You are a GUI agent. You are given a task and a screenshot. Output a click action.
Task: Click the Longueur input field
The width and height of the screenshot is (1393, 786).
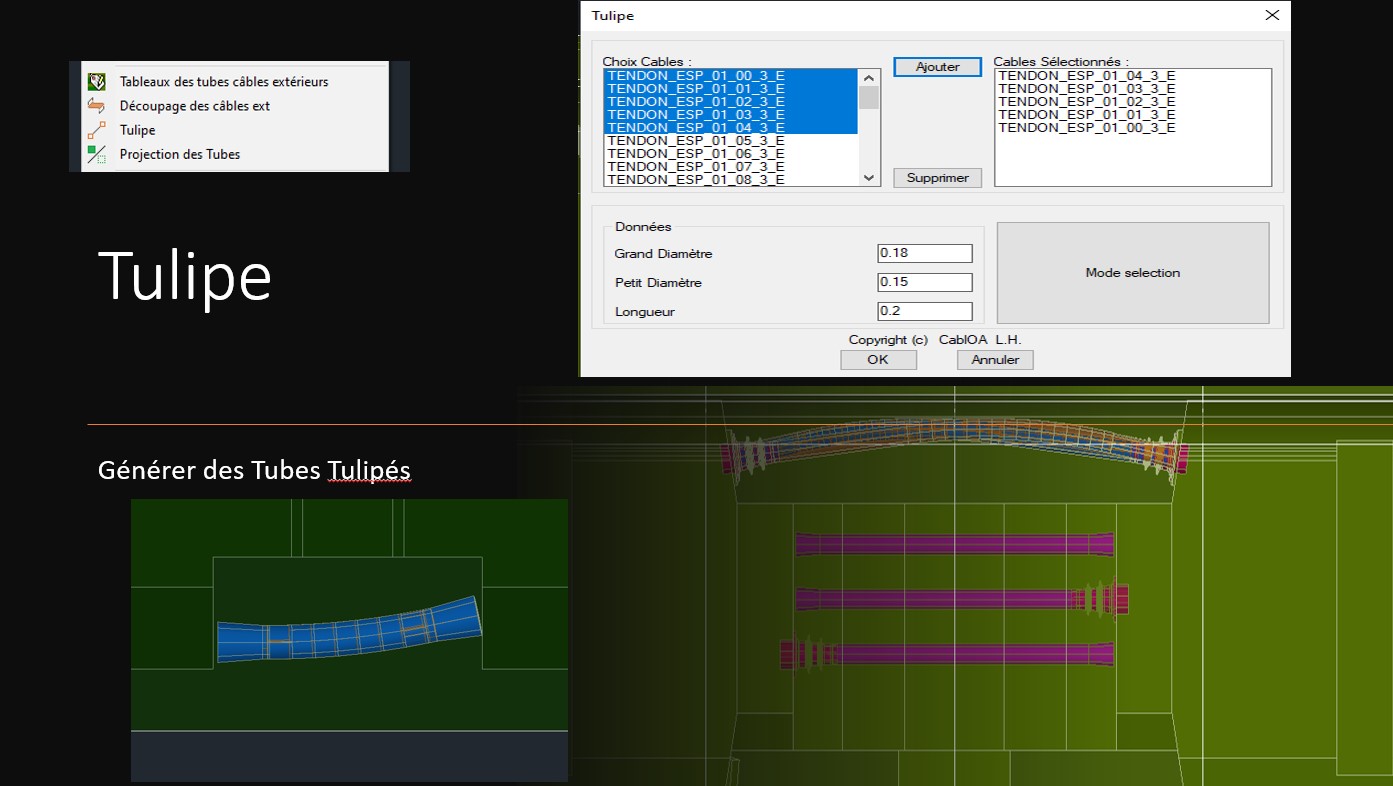pyautogui.click(x=925, y=311)
